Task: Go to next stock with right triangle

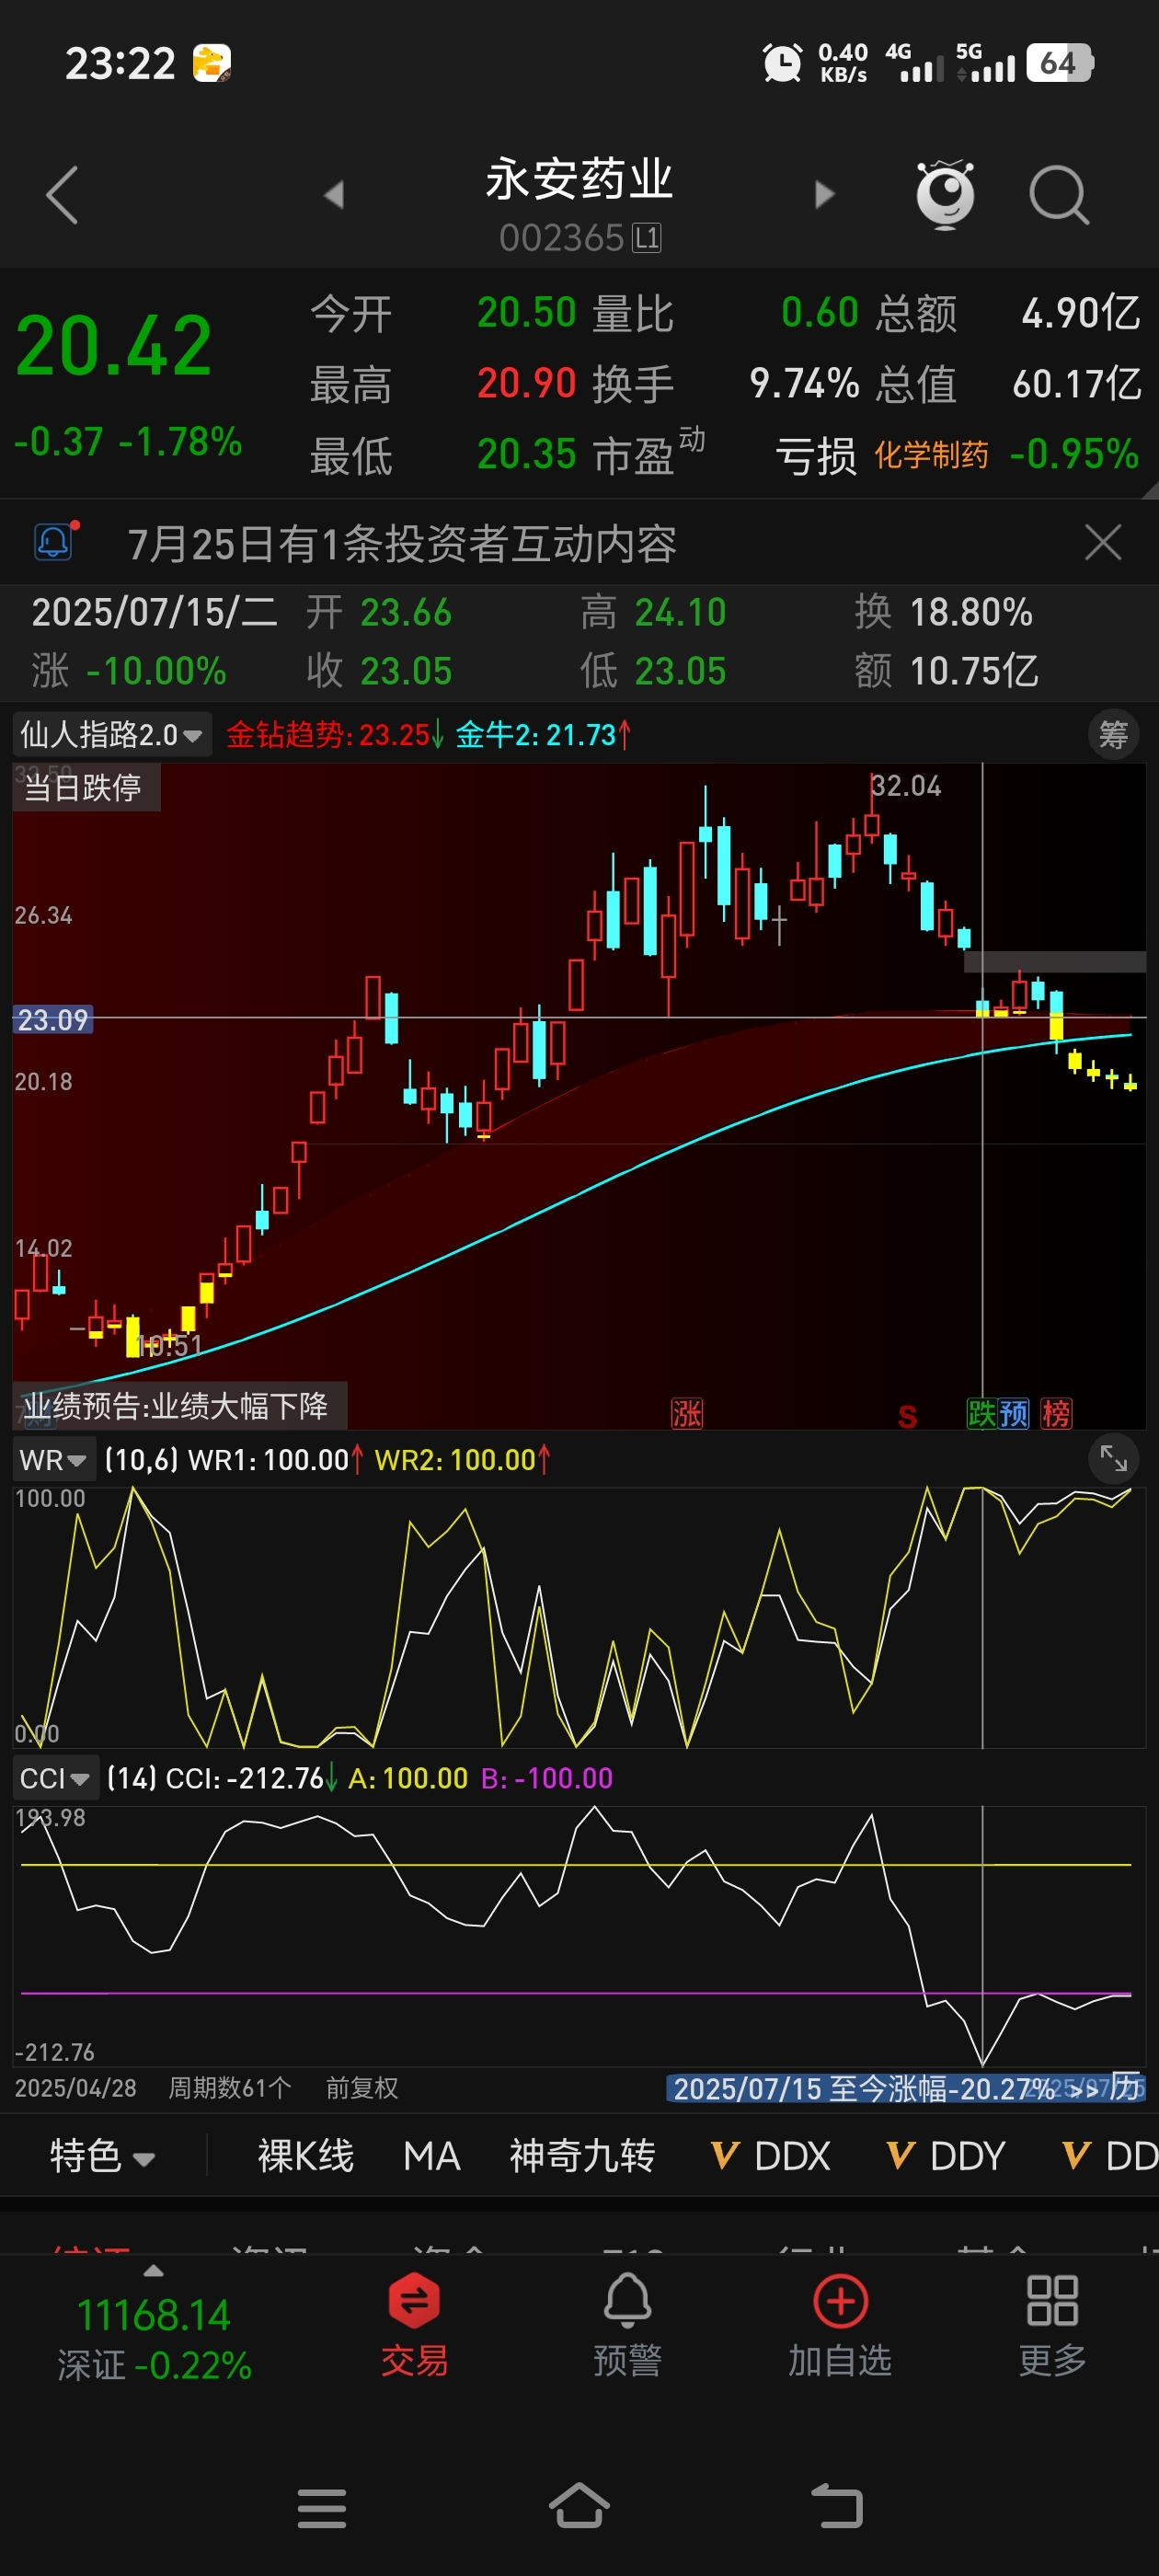Action: [824, 194]
